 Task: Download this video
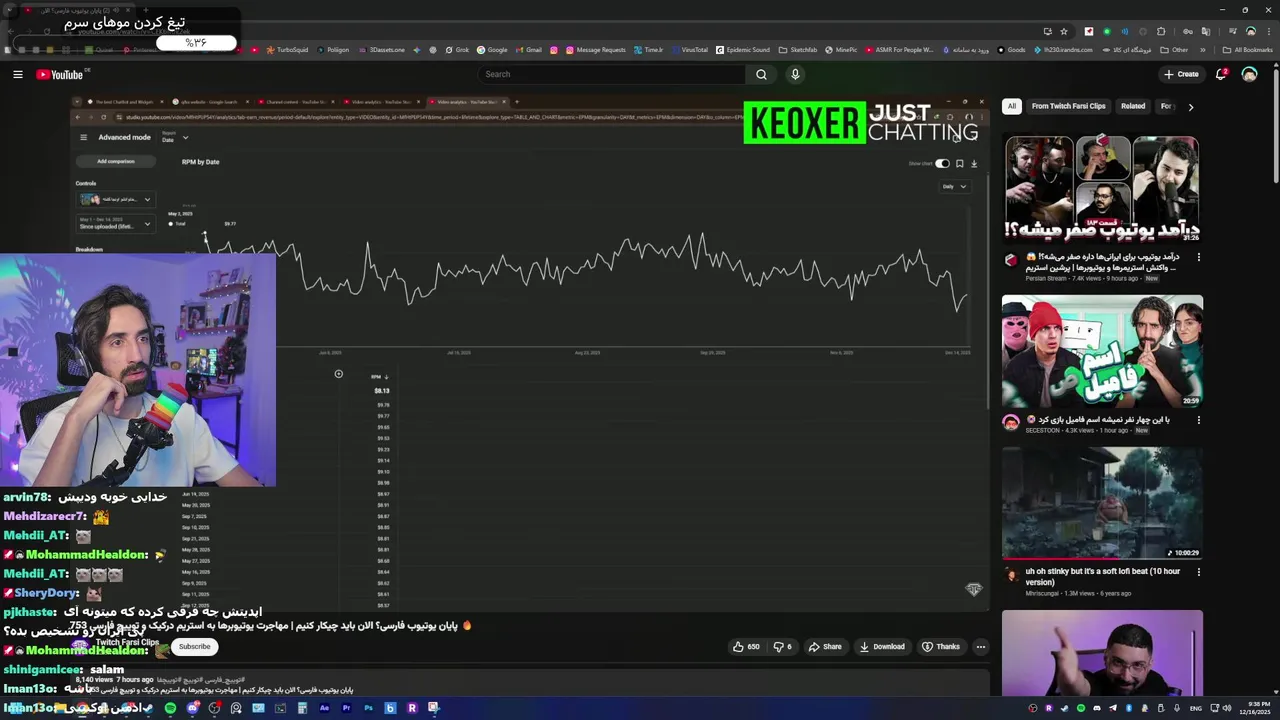pos(882,647)
